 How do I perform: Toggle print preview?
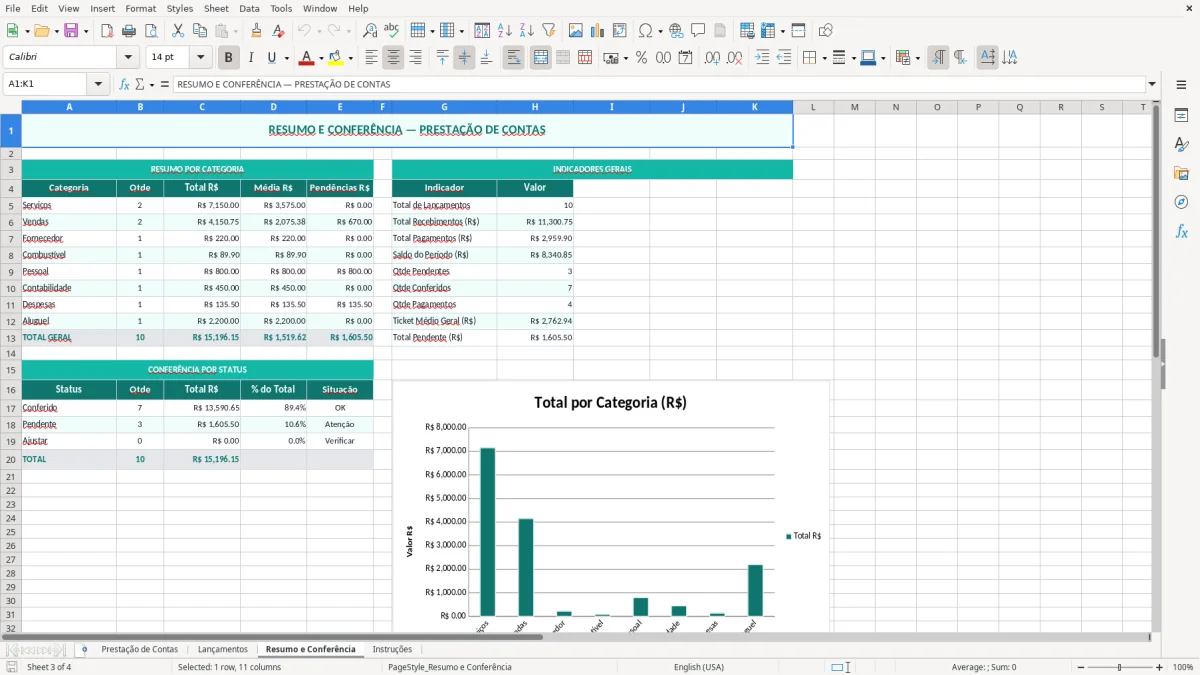tap(151, 31)
